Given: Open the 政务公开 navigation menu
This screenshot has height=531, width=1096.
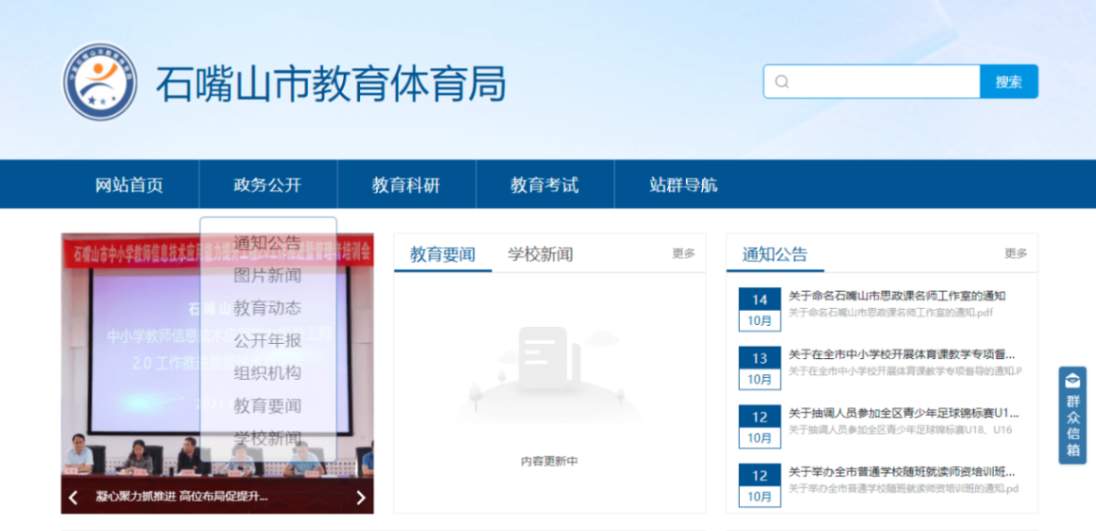Looking at the screenshot, I should click(267, 185).
